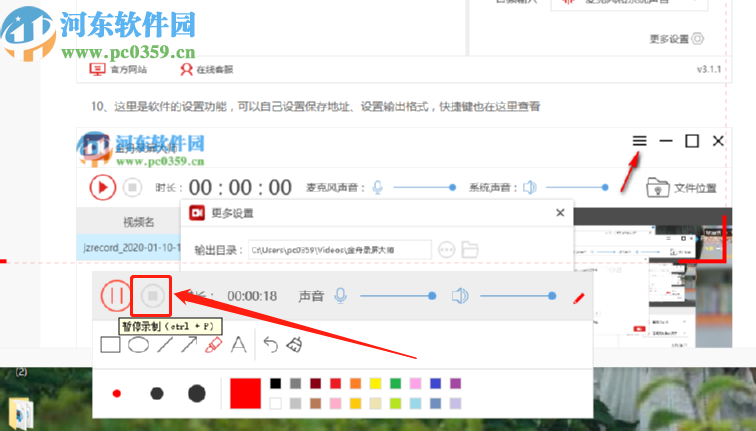Image resolution: width=756 pixels, height=431 pixels.
Task: Pick the light blue color swatch
Action: (x=415, y=403)
